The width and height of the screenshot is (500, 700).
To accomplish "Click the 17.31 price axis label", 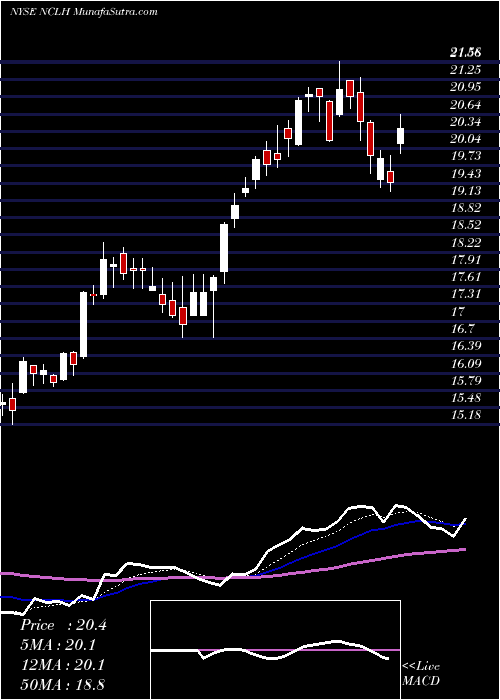I will [x=466, y=294].
